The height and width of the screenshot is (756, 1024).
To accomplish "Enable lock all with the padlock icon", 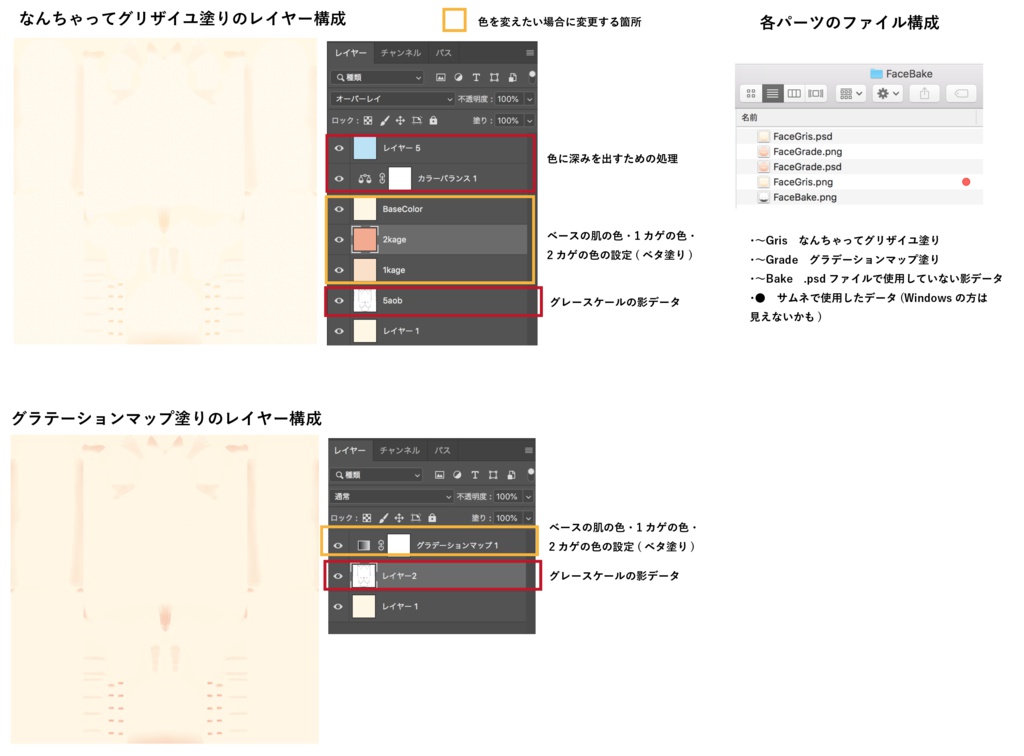I will click(x=434, y=120).
